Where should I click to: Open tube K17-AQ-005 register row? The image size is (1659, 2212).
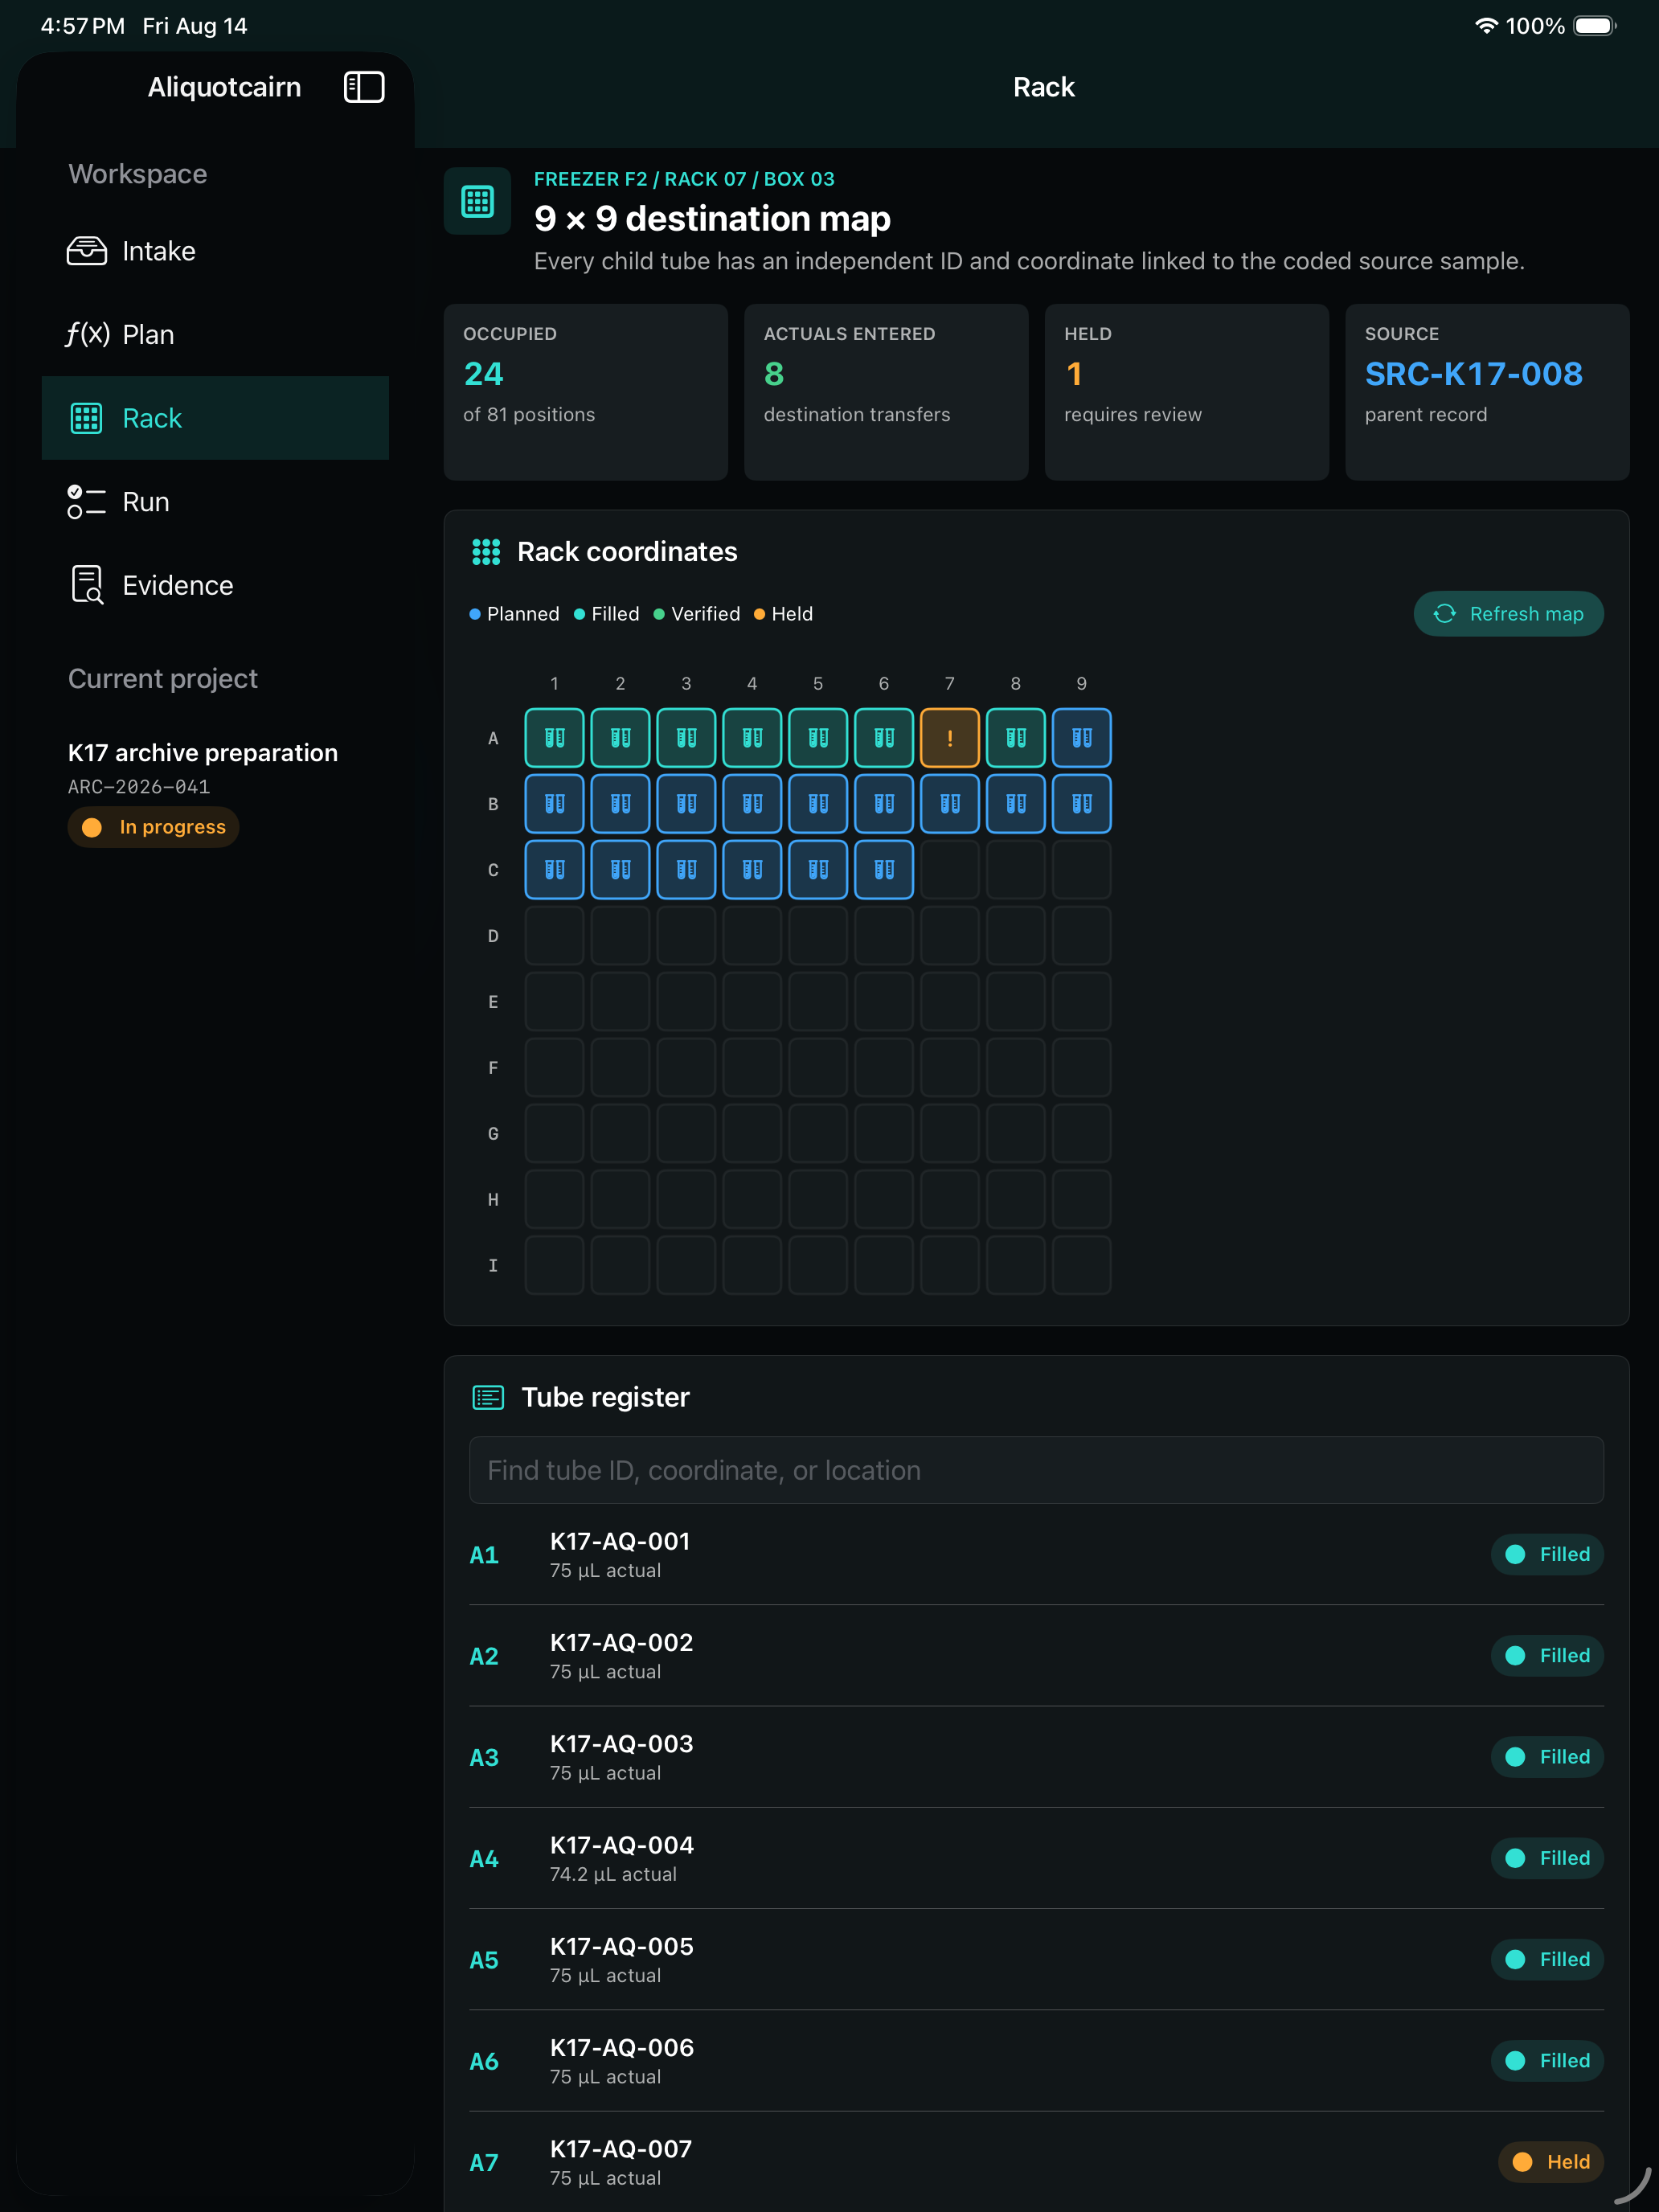pos(1036,1959)
